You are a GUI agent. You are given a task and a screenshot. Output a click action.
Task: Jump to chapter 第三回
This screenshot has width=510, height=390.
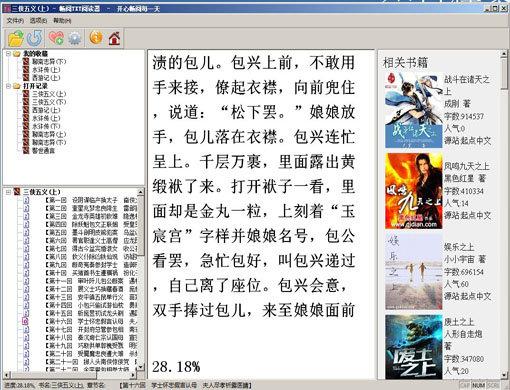pos(91,216)
